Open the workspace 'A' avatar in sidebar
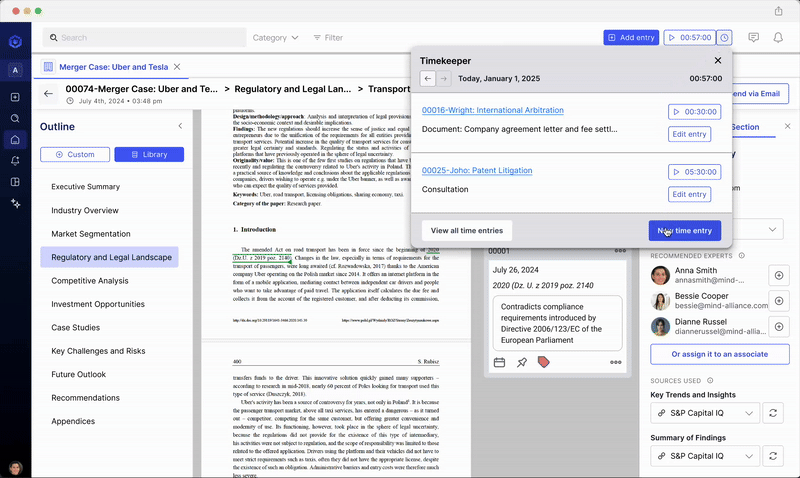The image size is (800, 478). 15,70
